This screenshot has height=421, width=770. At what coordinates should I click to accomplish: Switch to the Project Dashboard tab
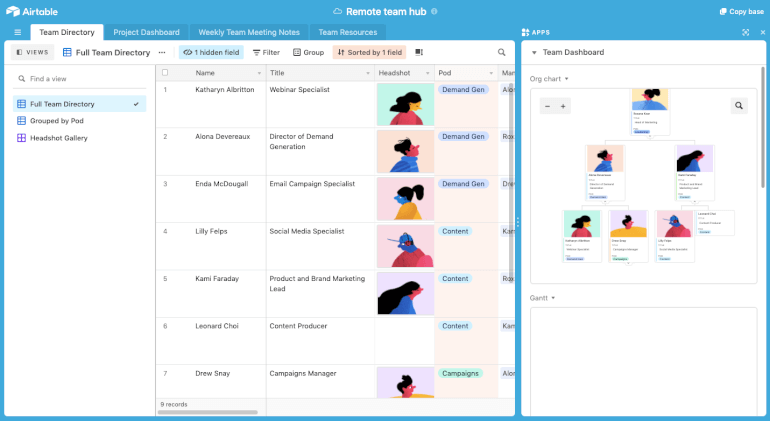coord(146,32)
